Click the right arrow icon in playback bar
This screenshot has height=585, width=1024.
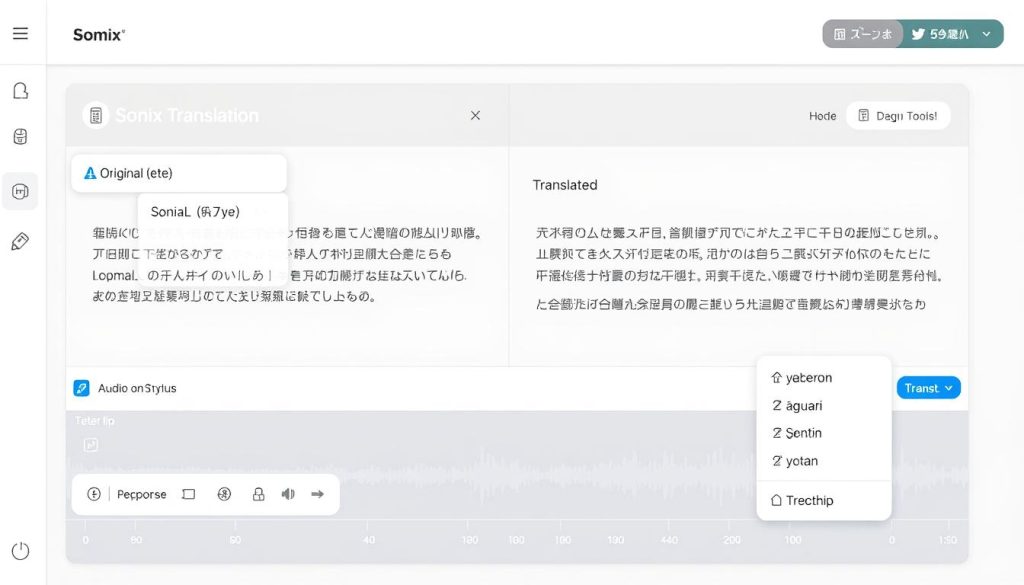click(318, 494)
